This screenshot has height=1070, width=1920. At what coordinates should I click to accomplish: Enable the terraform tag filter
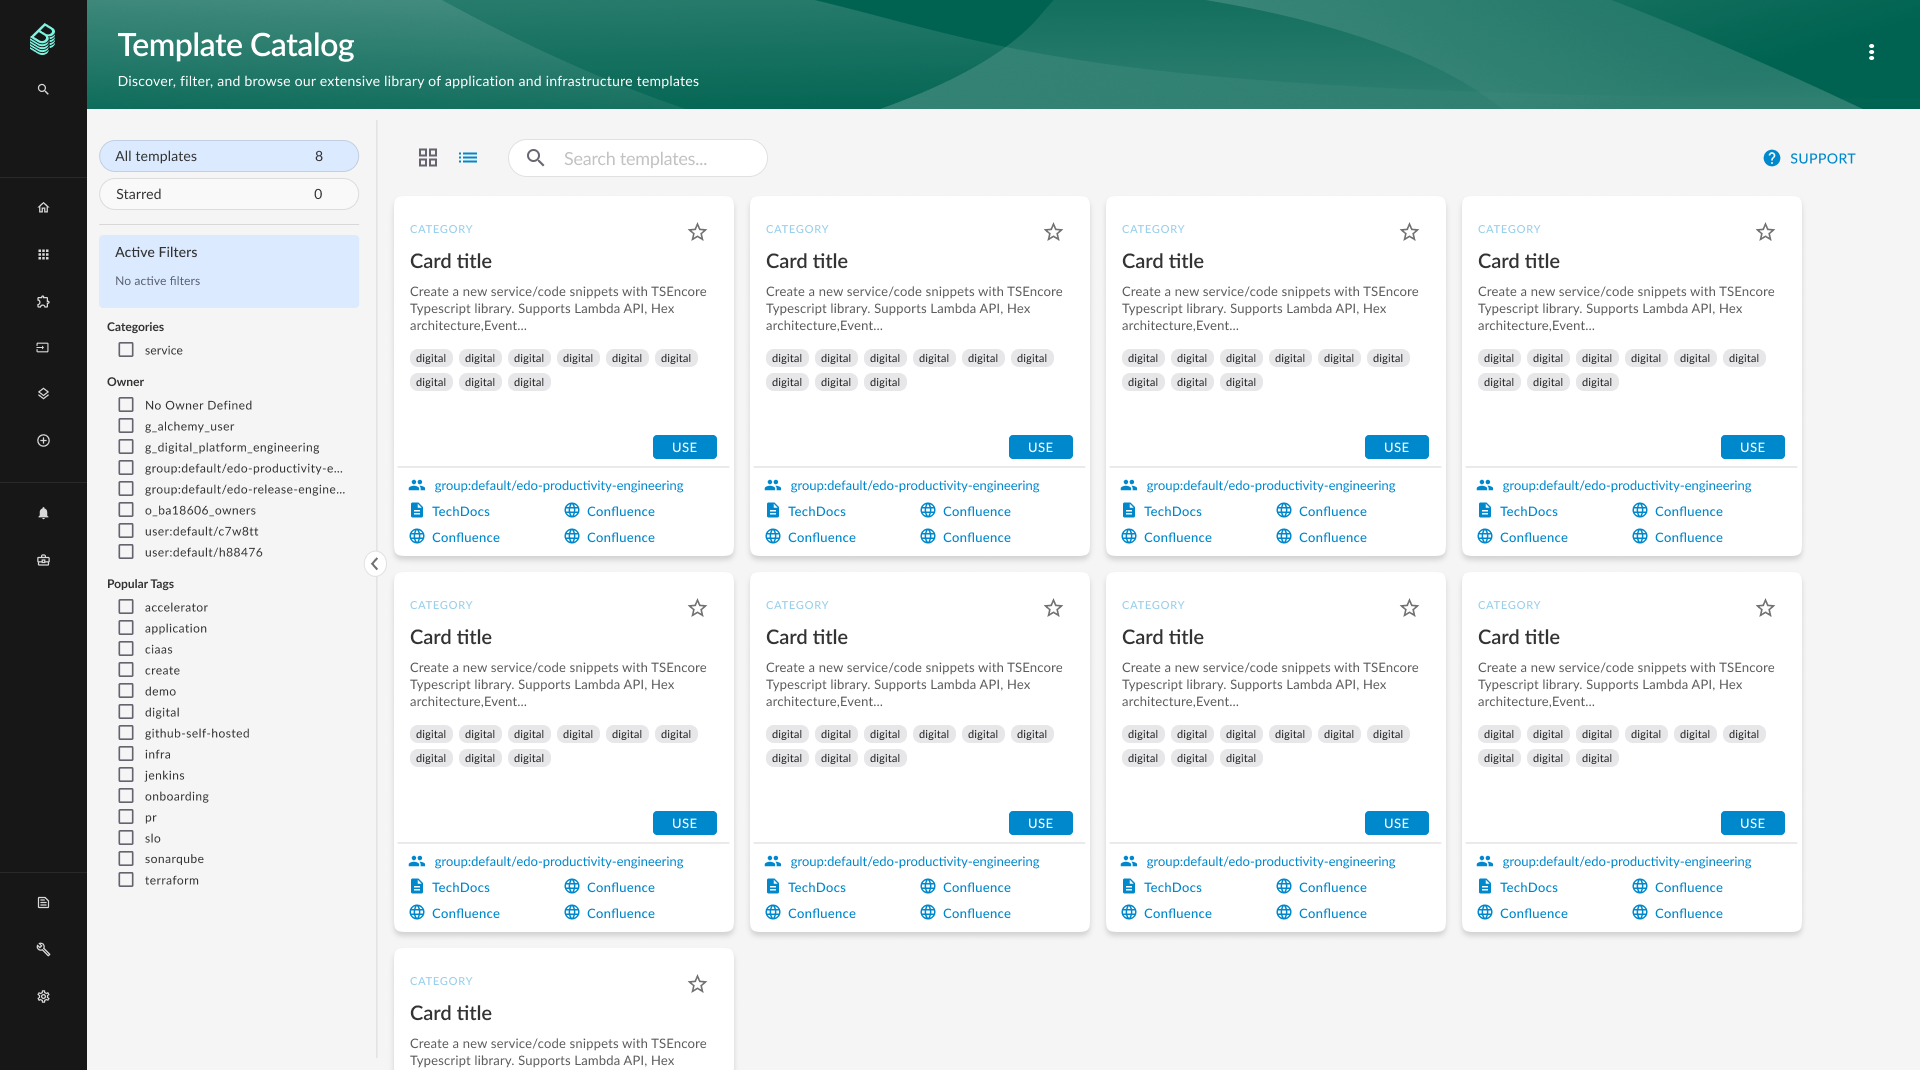(x=126, y=880)
